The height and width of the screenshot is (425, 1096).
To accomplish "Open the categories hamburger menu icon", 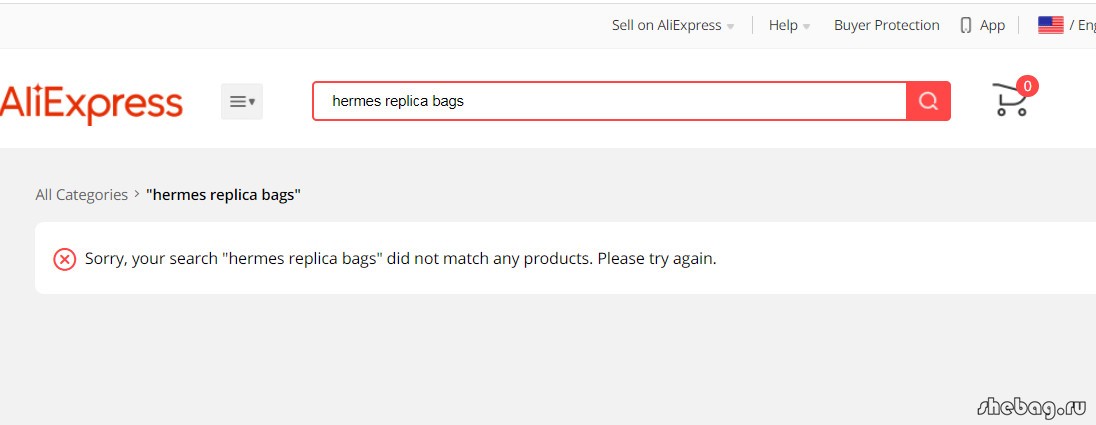I will click(x=238, y=101).
